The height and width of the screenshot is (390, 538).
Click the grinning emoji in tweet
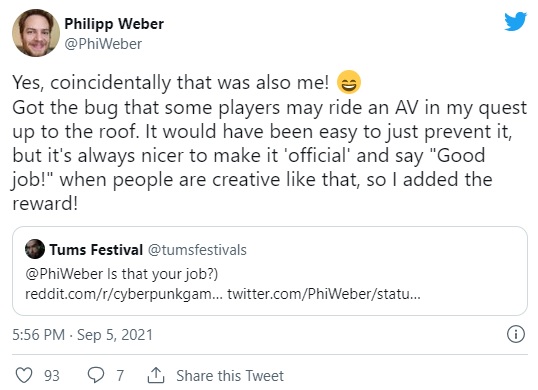click(349, 82)
